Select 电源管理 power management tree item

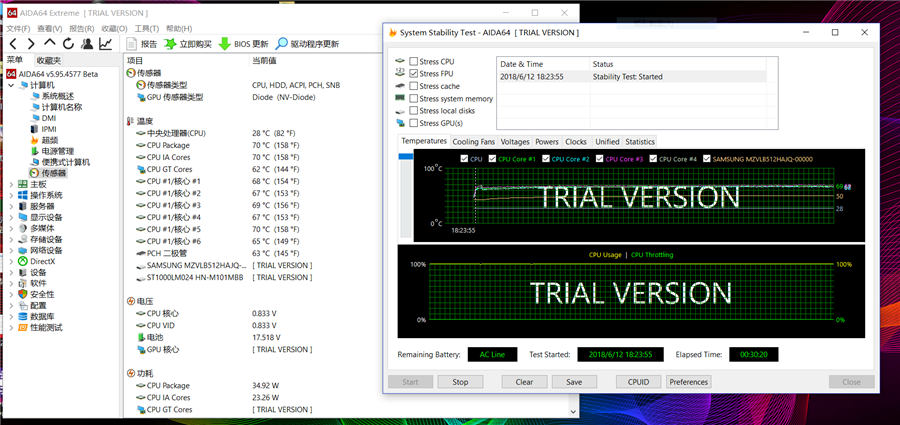[x=52, y=151]
